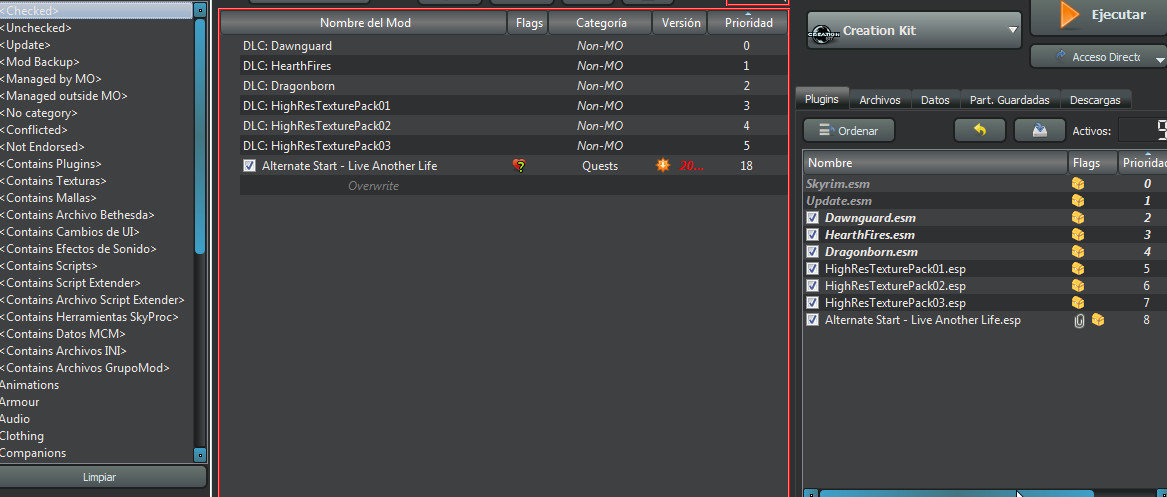1167x497 pixels.
Task: Click the Ejecutar button
Action: click(1099, 16)
